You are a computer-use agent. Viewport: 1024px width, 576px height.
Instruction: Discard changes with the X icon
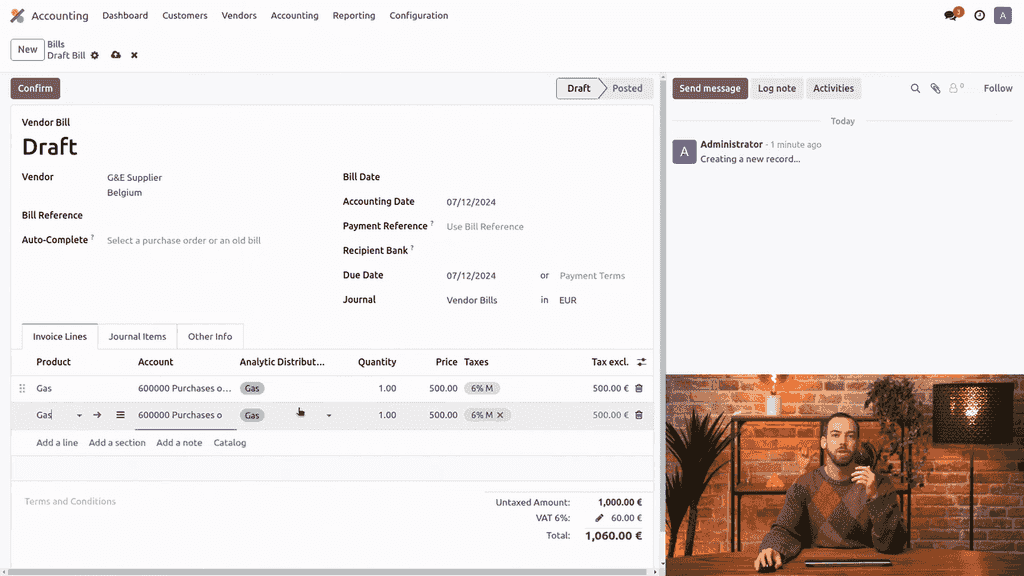134,55
